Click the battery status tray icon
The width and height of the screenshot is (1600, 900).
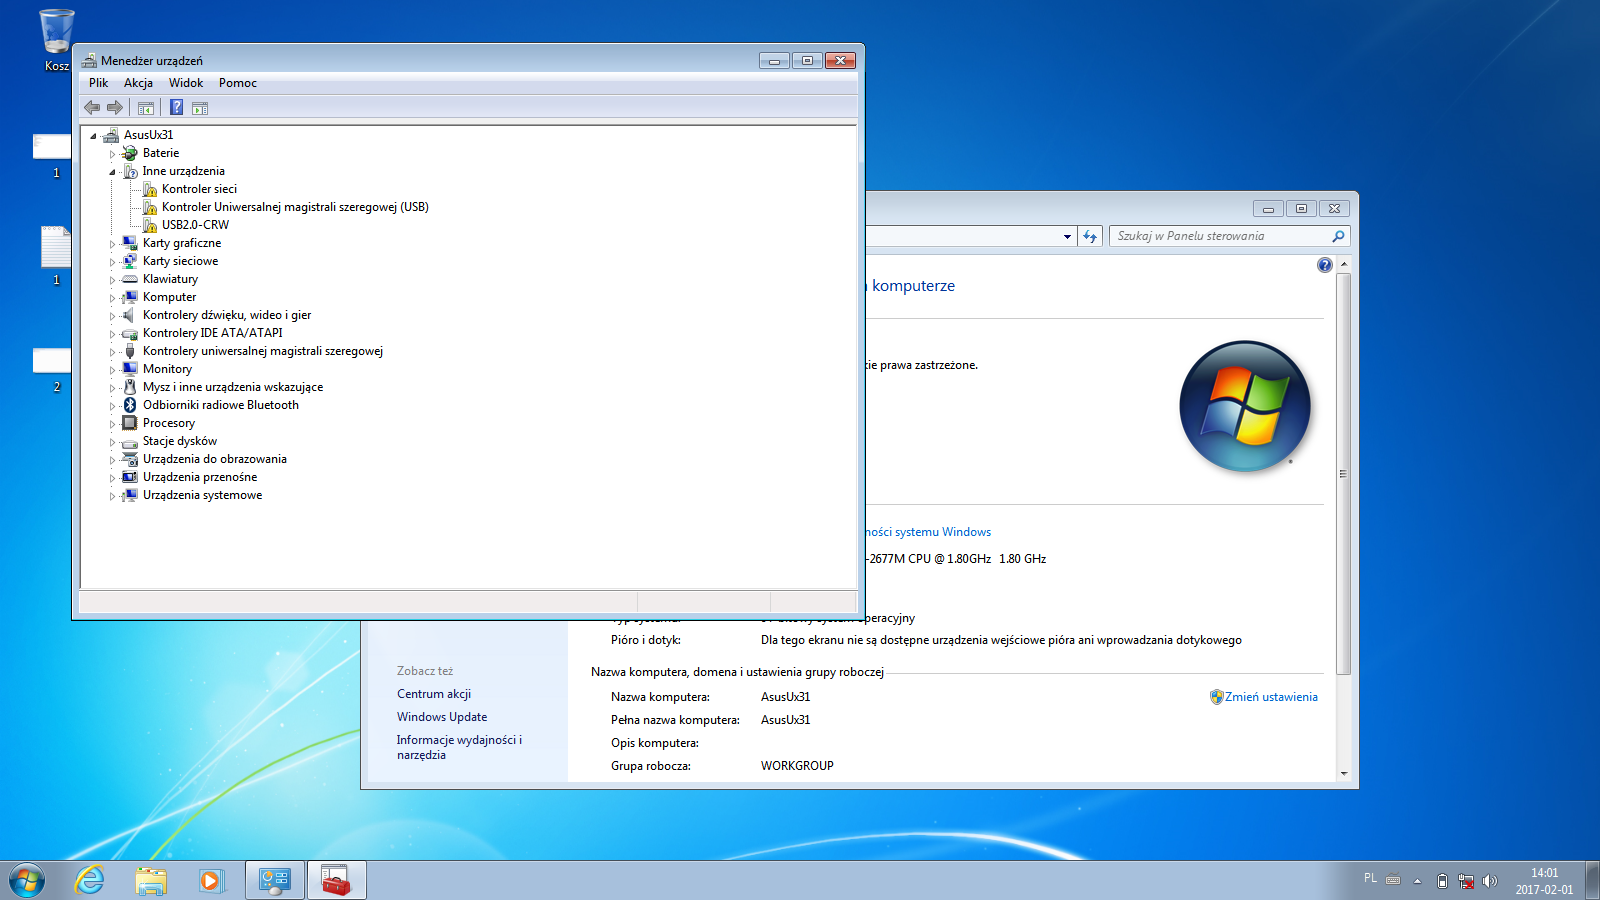[x=1442, y=881]
